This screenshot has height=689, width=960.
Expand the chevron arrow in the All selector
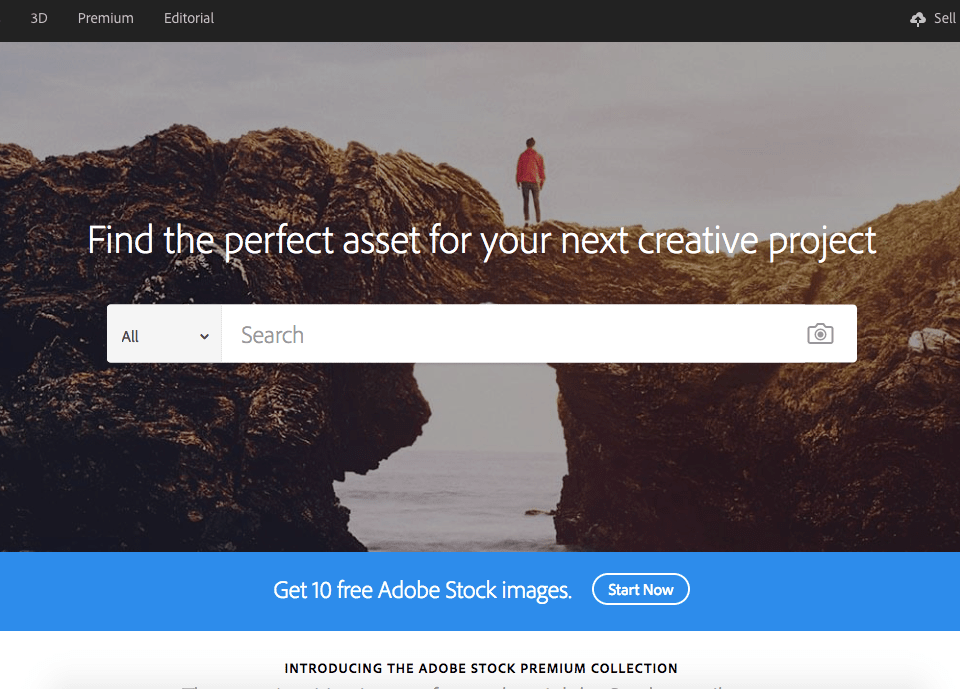204,336
